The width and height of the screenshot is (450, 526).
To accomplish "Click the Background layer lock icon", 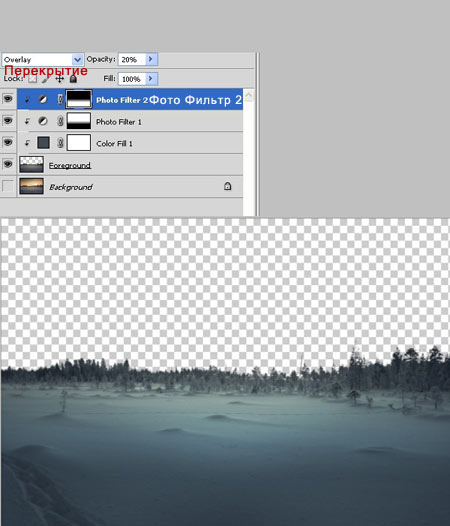I will click(x=228, y=186).
